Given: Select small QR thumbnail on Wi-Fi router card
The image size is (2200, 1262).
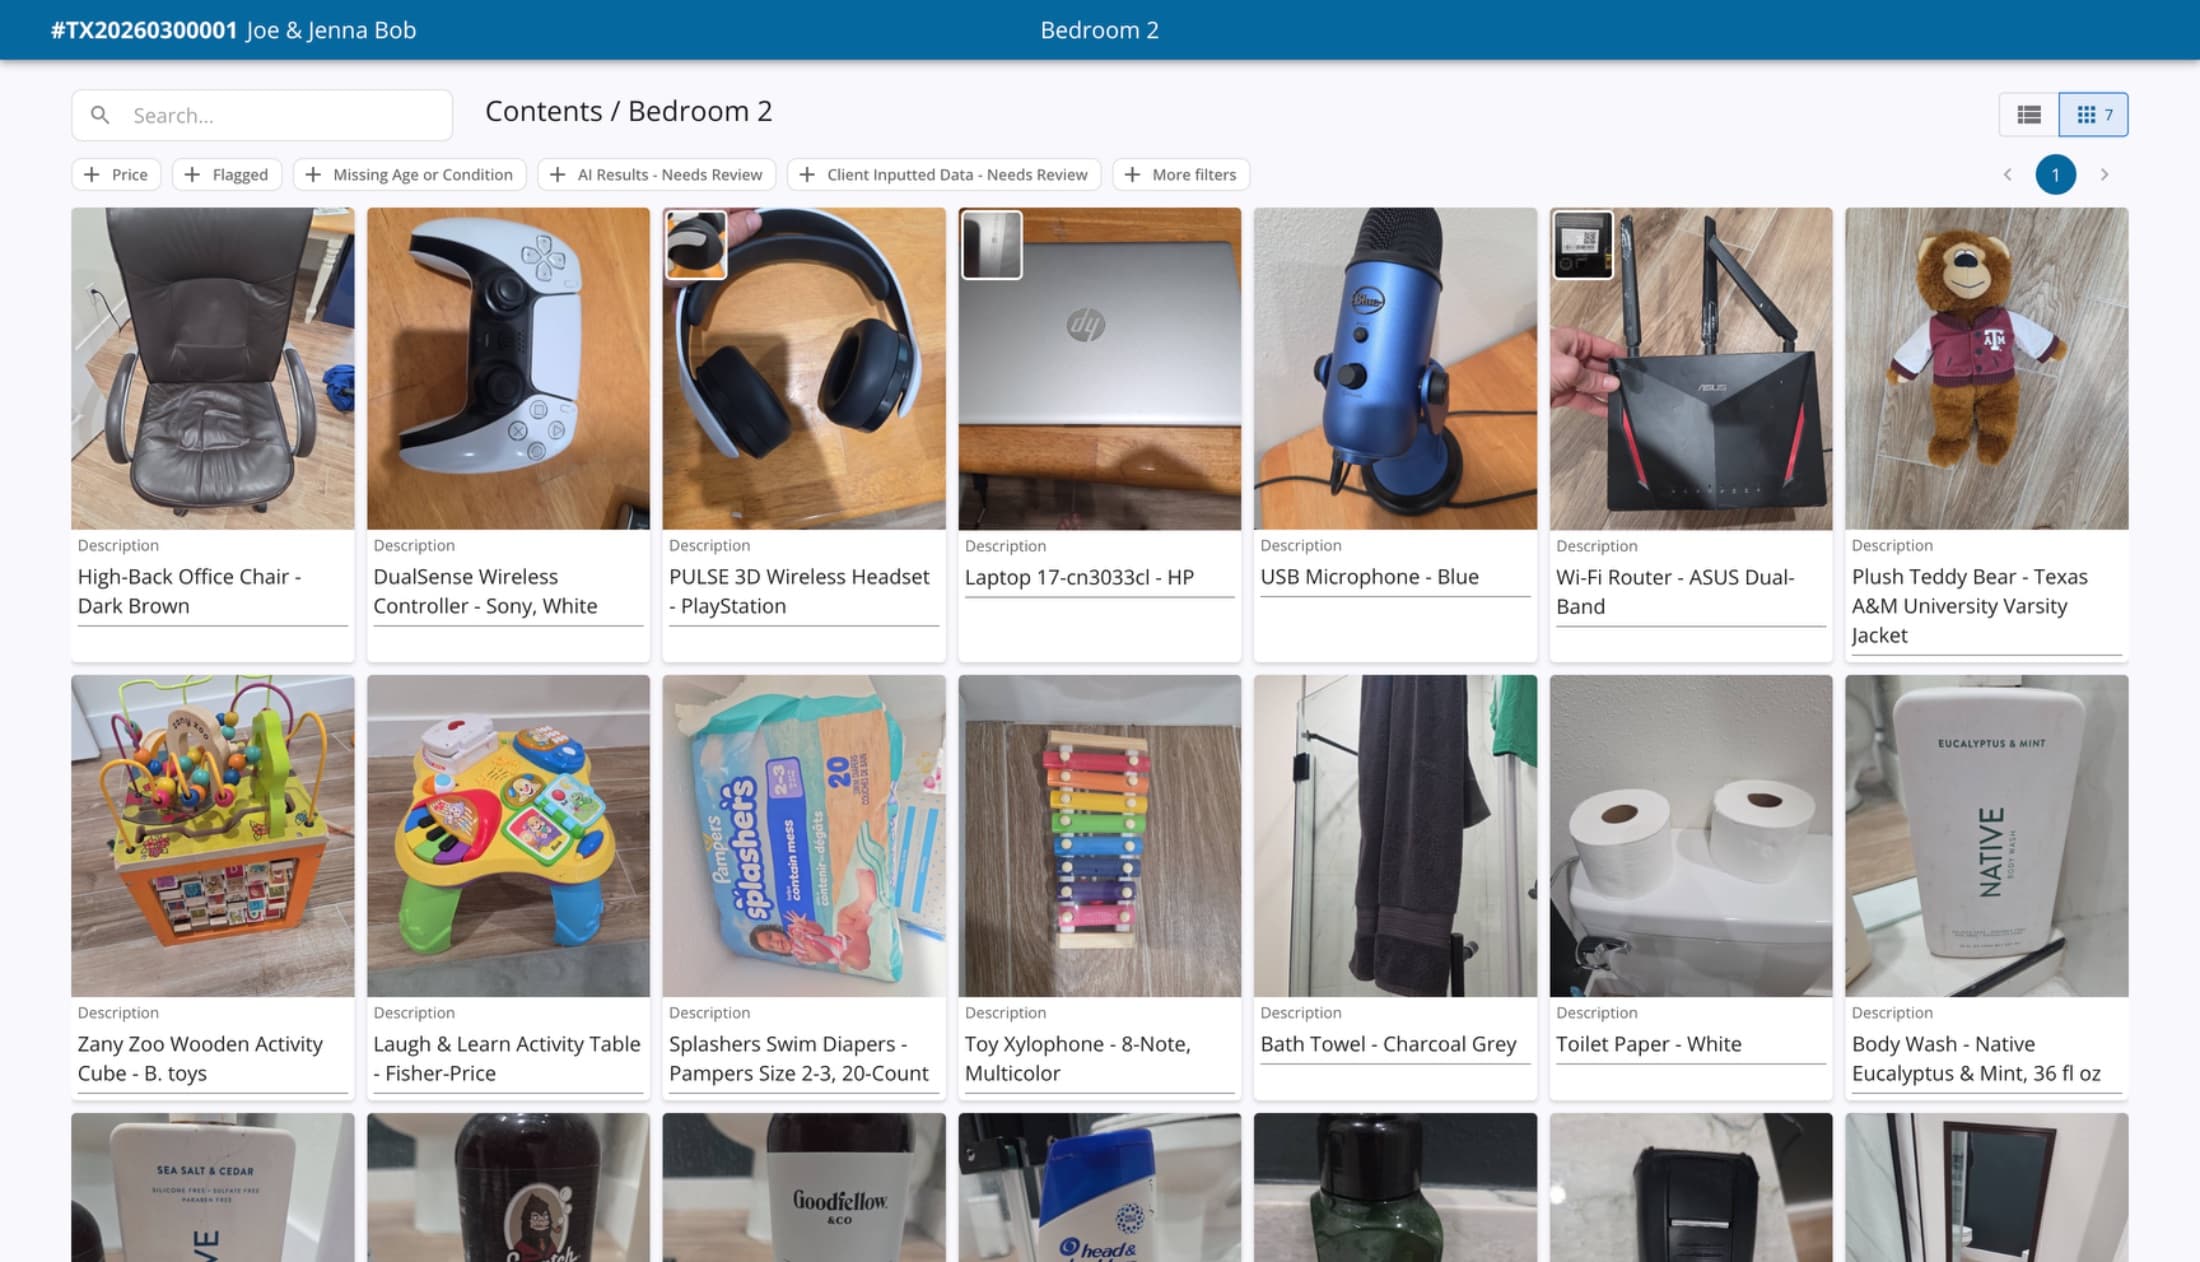Looking at the screenshot, I should click(x=1583, y=245).
